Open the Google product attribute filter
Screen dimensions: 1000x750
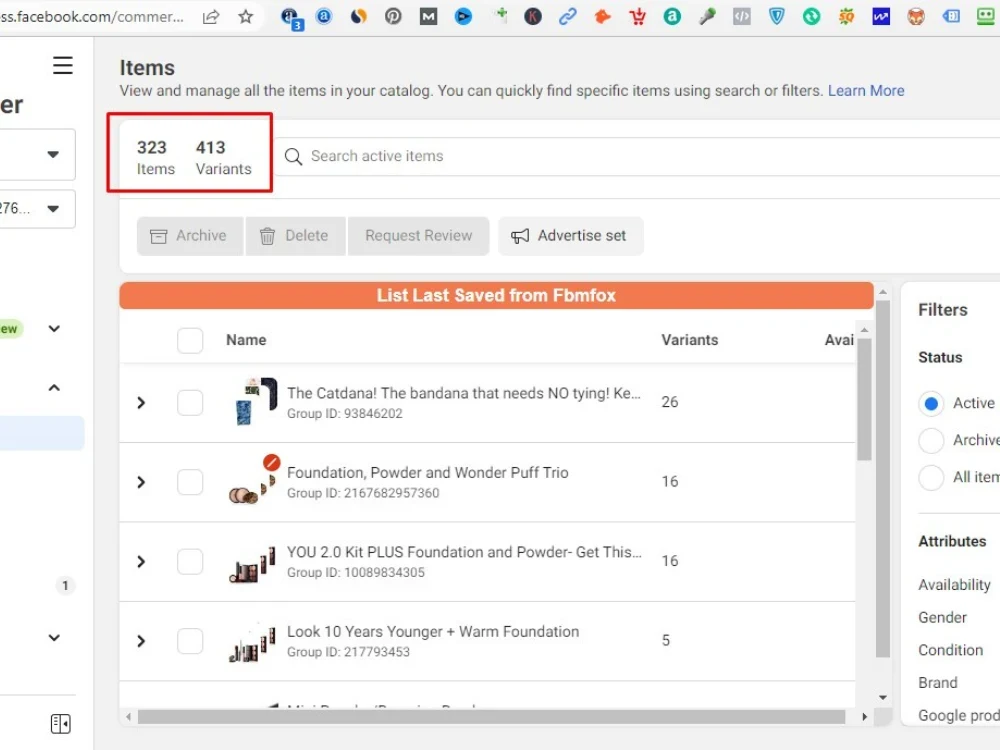(959, 716)
